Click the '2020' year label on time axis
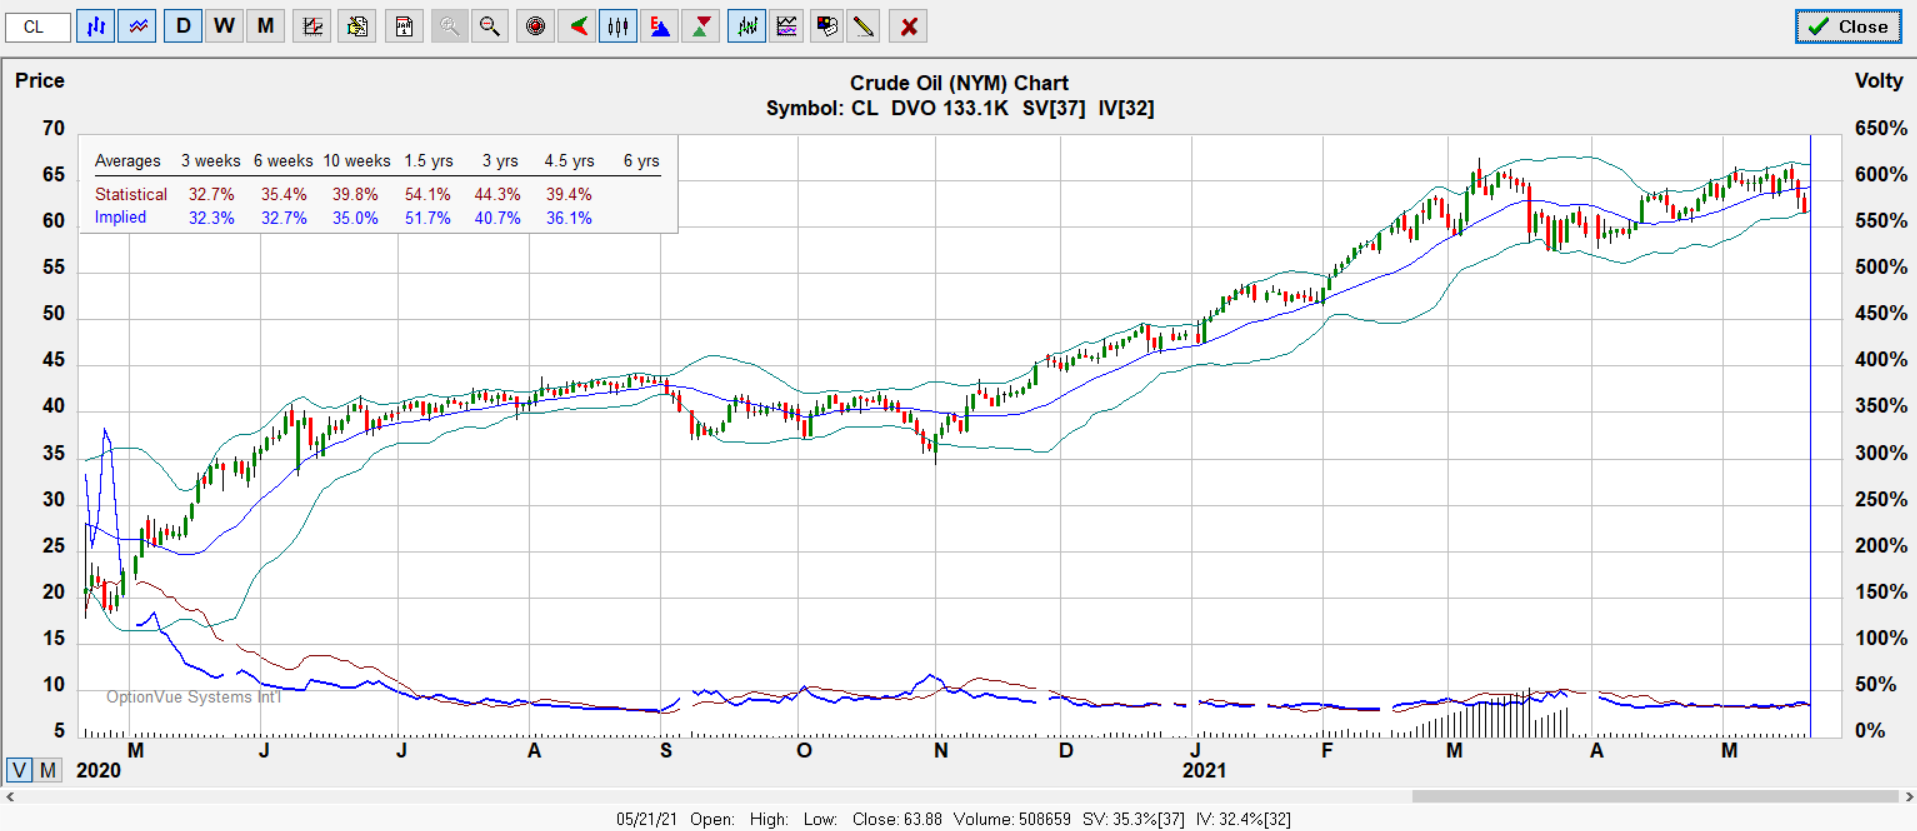Screen dimensions: 1917x831 pyautogui.click(x=98, y=770)
